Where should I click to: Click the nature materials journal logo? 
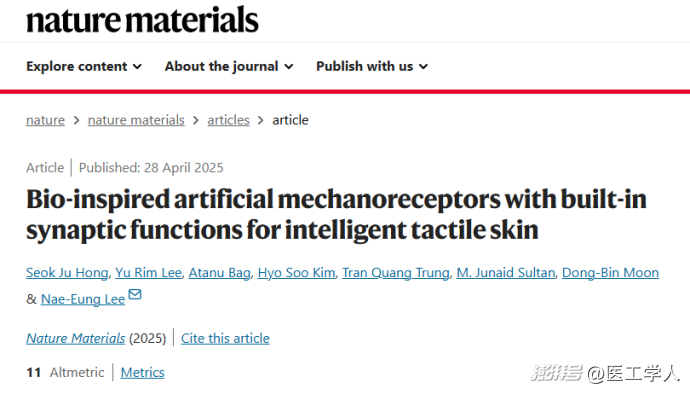142,20
